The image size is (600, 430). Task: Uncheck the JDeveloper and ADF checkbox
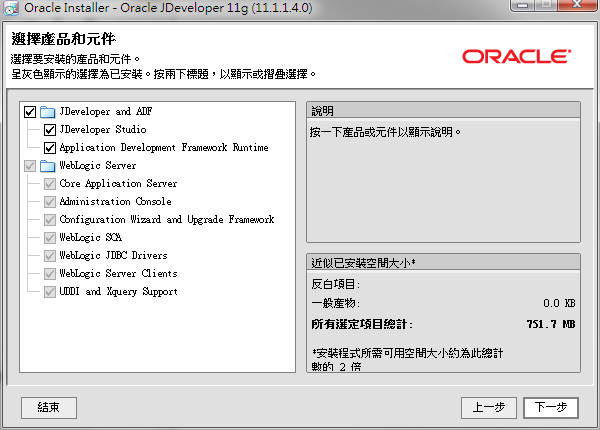pyautogui.click(x=30, y=112)
